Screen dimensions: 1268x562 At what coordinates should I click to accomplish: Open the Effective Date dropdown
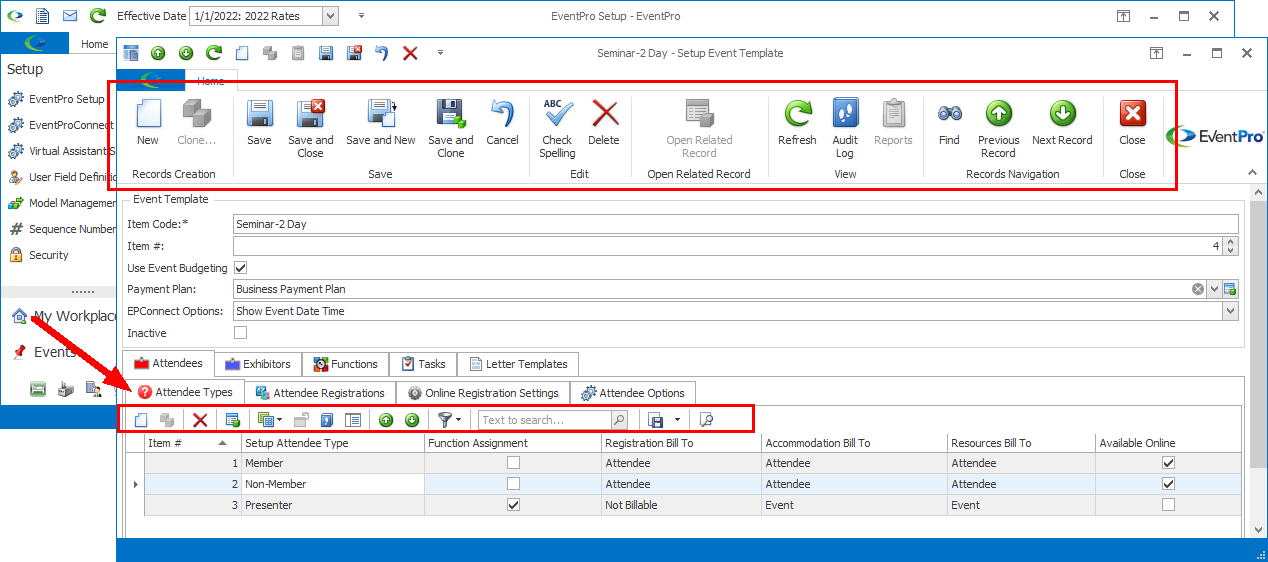(x=330, y=16)
